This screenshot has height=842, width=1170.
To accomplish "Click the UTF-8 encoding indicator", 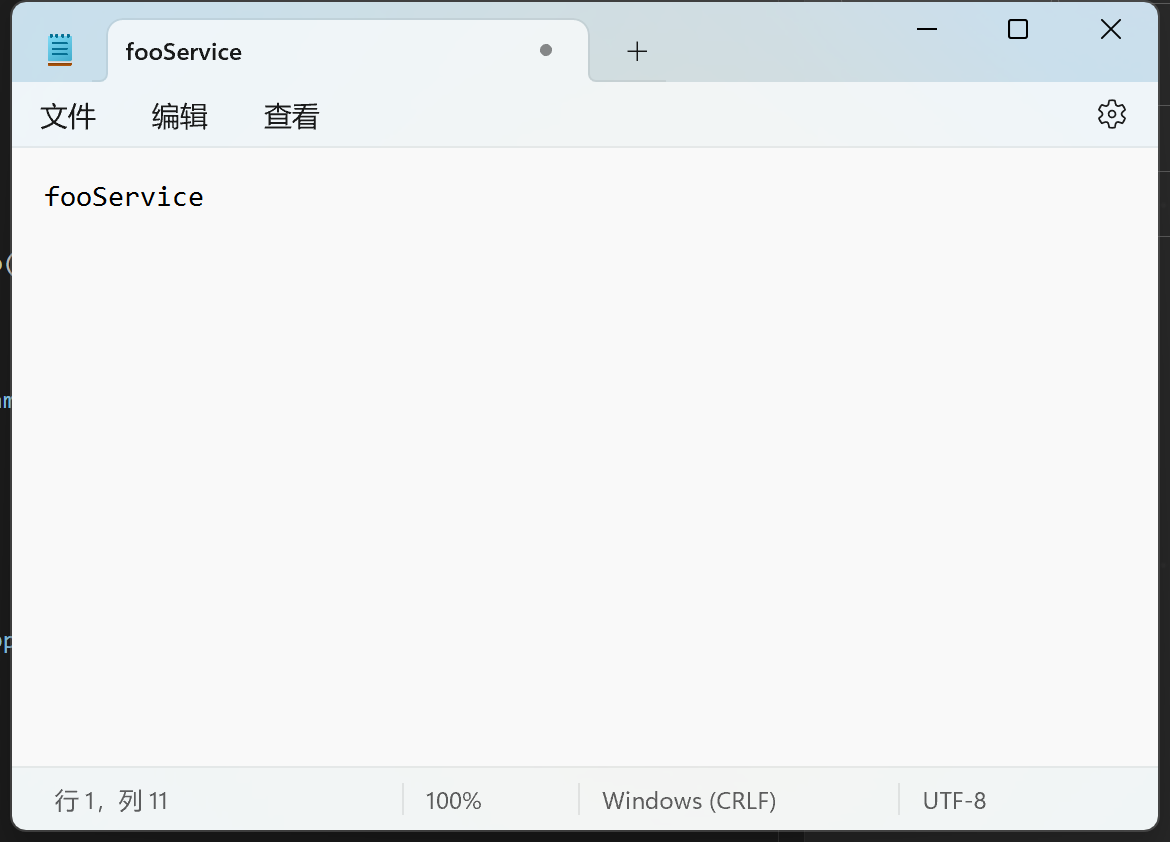I will click(x=954, y=801).
